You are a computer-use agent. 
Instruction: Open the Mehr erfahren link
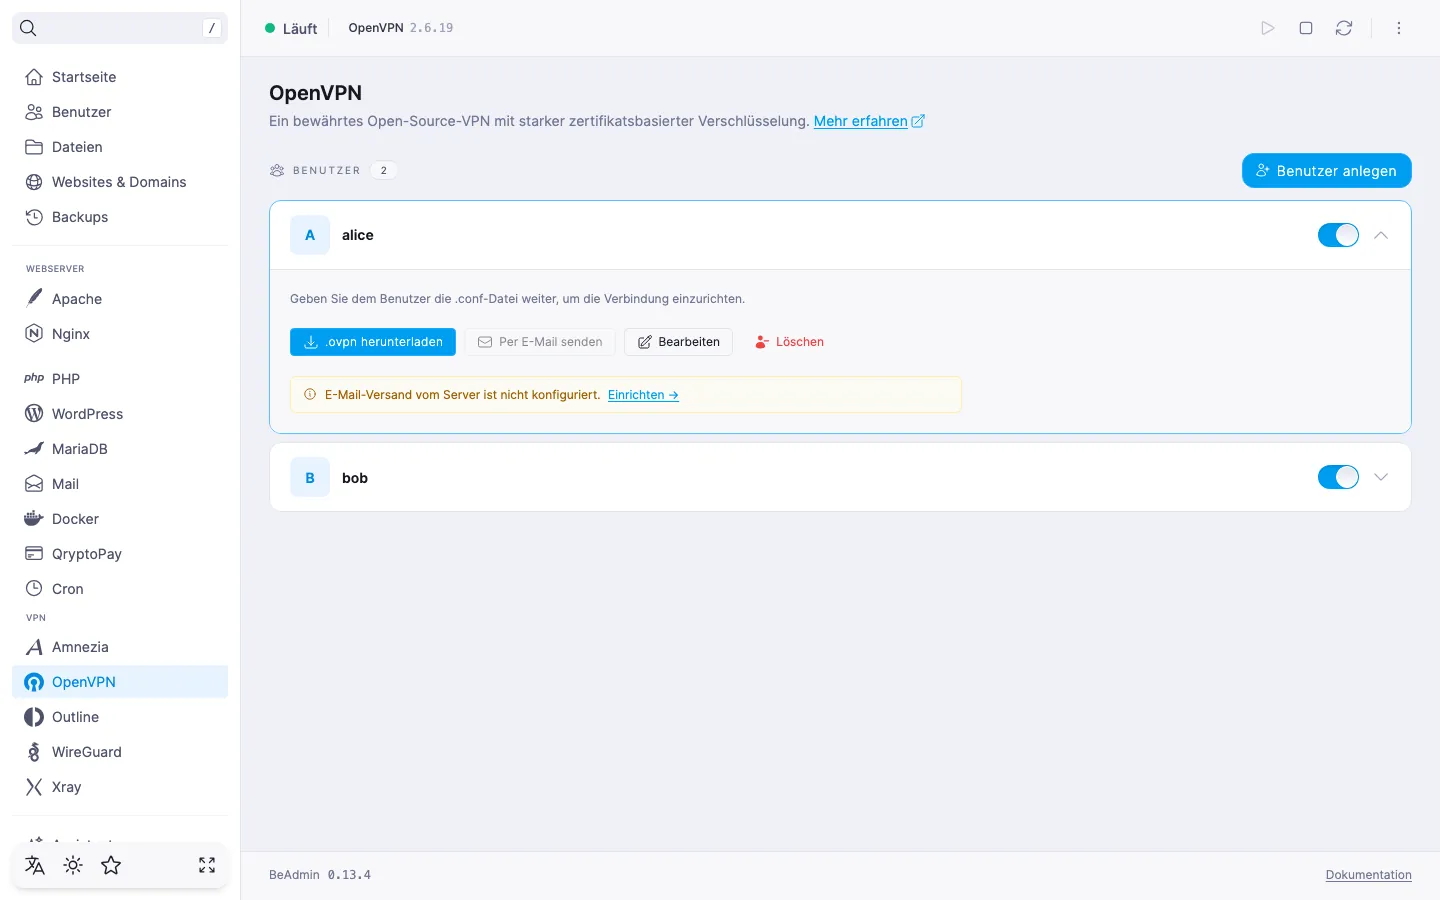(869, 121)
